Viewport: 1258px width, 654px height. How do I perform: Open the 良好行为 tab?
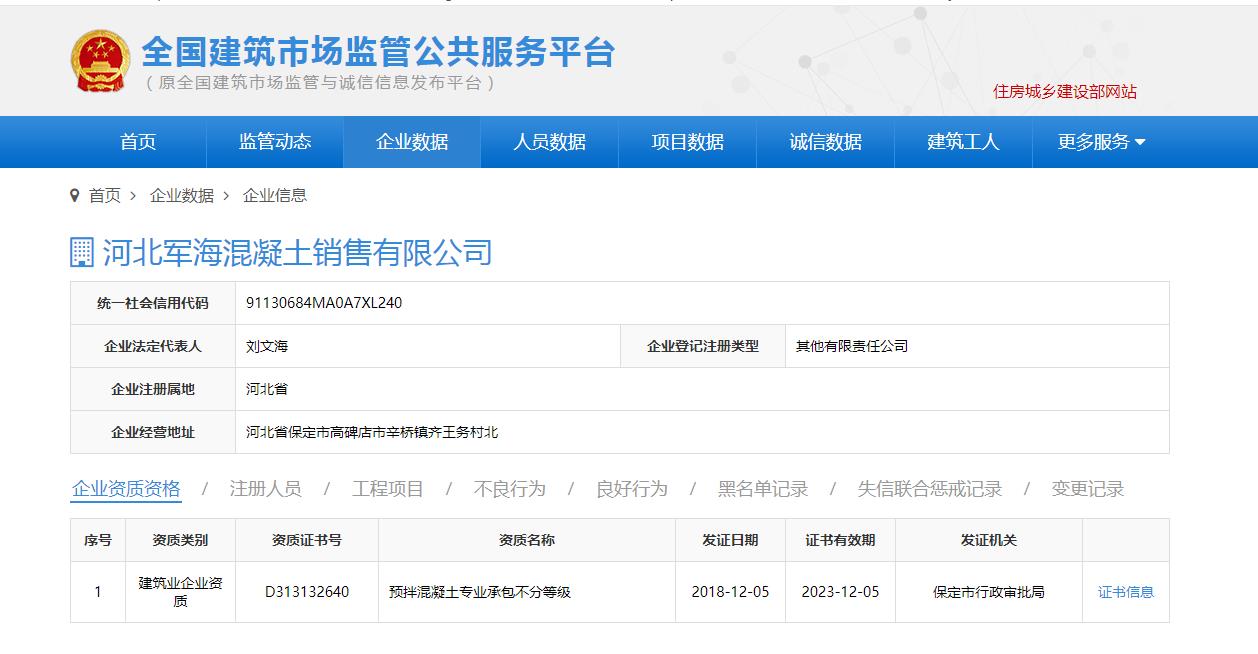coord(632,489)
